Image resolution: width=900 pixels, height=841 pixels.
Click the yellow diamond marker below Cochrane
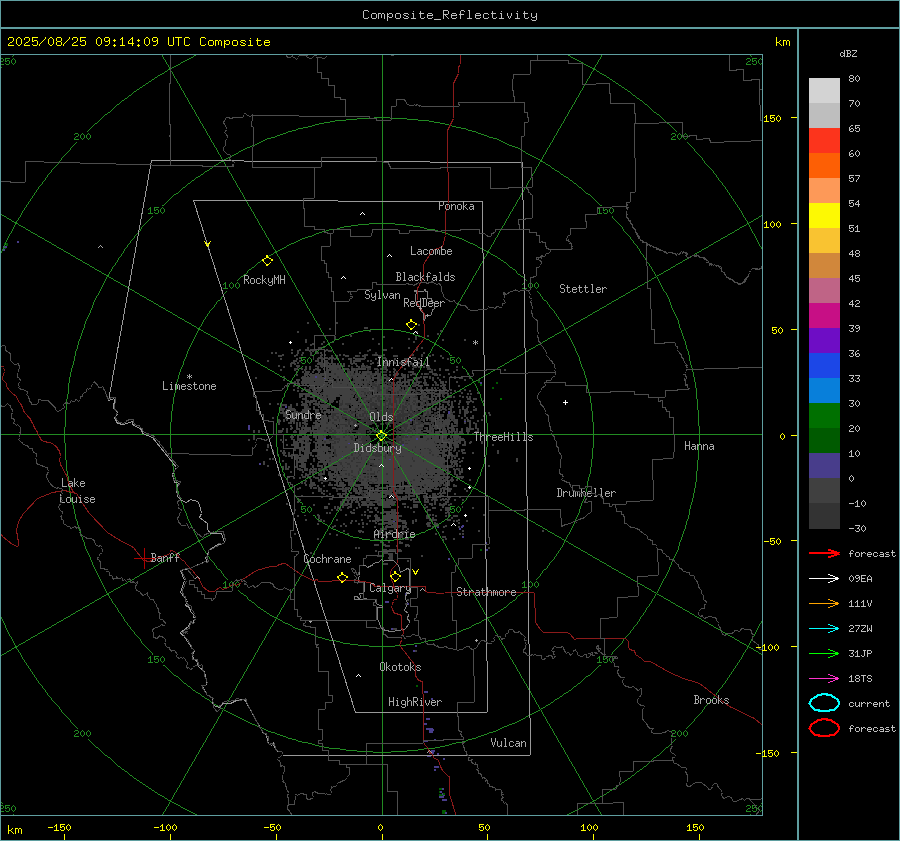343,577
